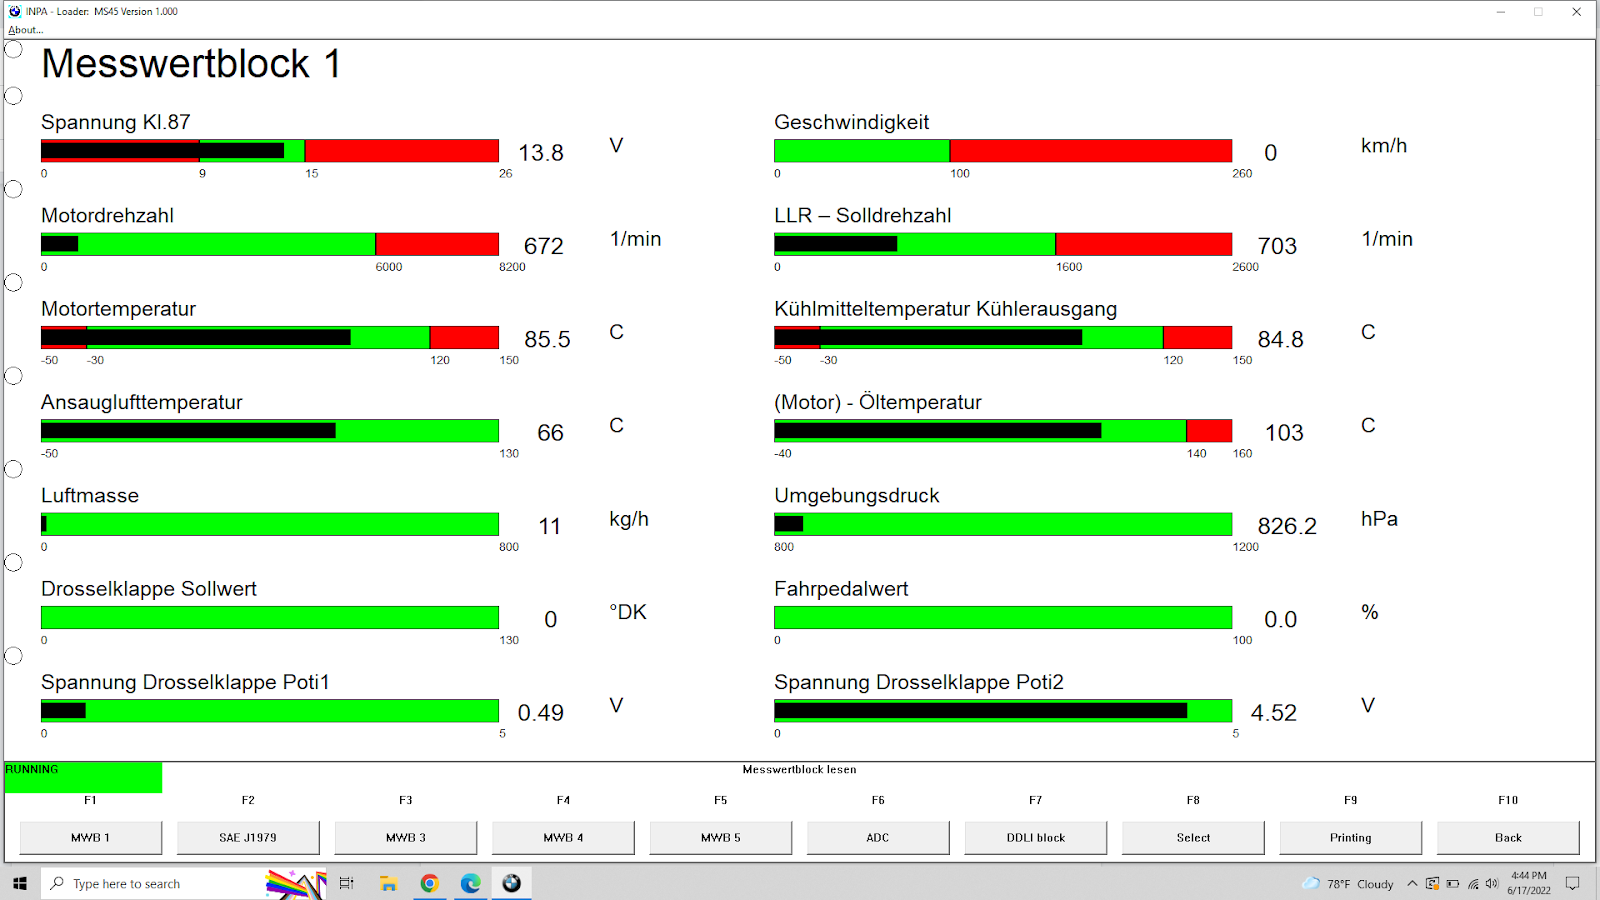Open the About... menu

(x=26, y=30)
